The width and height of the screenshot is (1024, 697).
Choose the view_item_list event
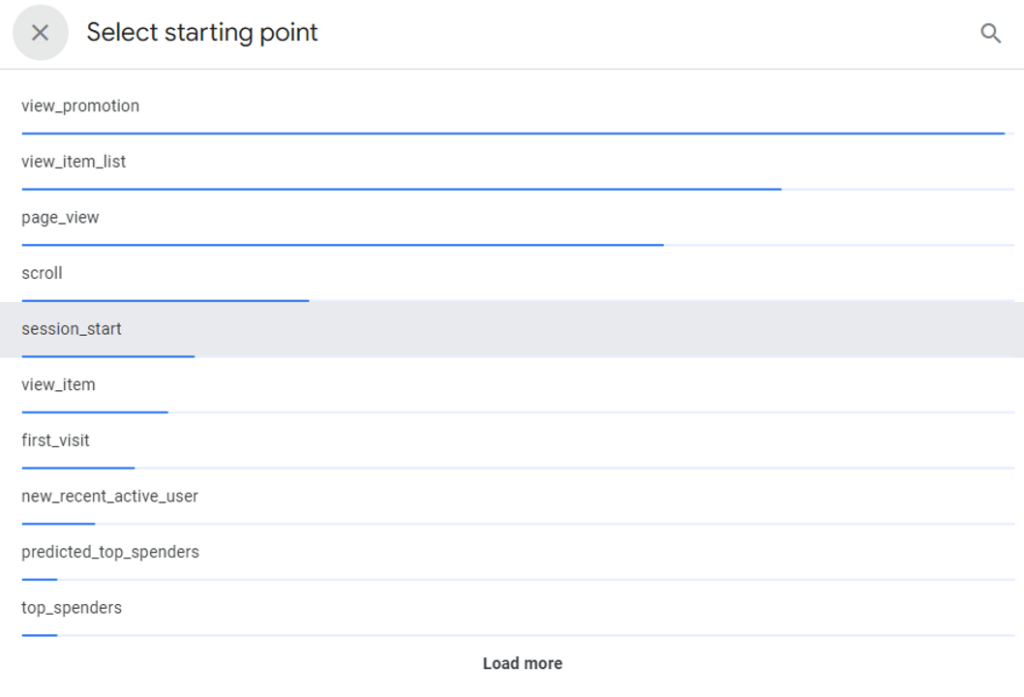(74, 162)
